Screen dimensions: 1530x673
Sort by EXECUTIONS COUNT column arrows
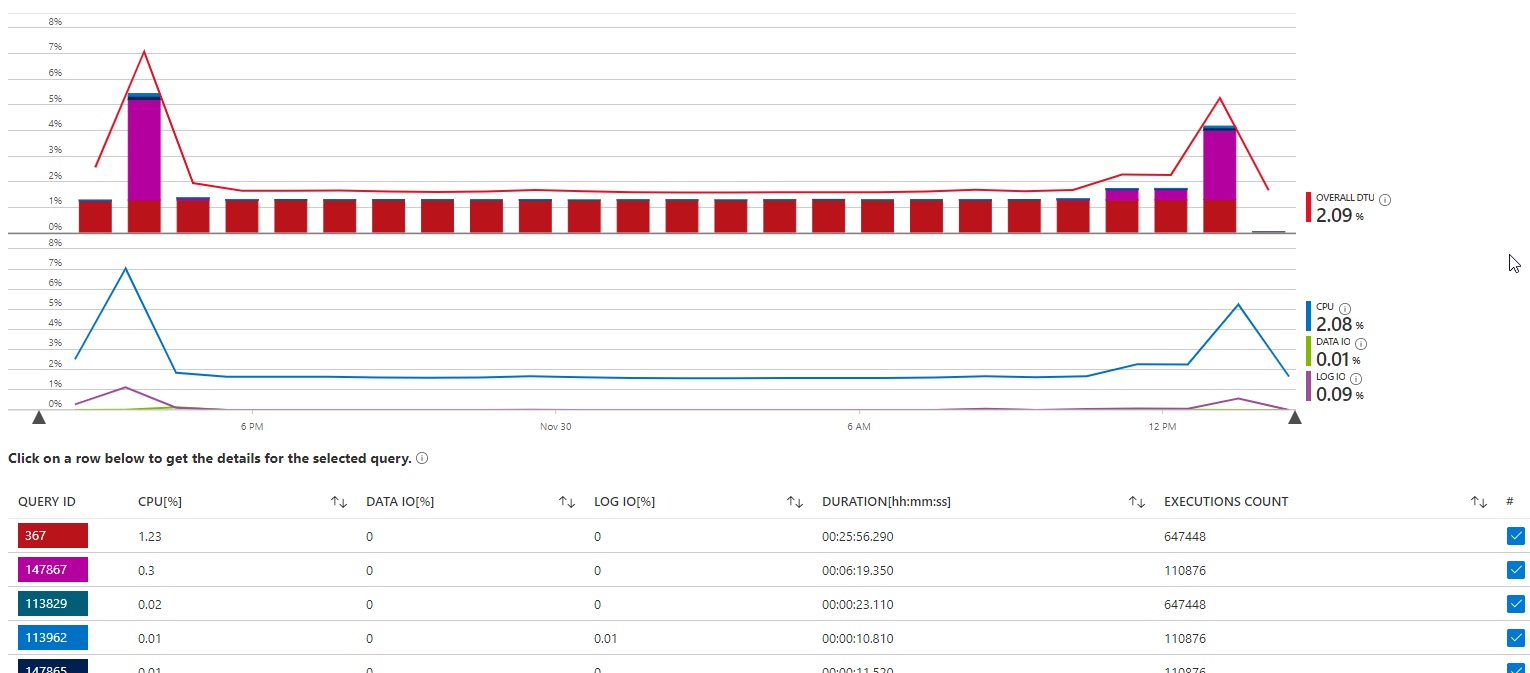point(1479,502)
